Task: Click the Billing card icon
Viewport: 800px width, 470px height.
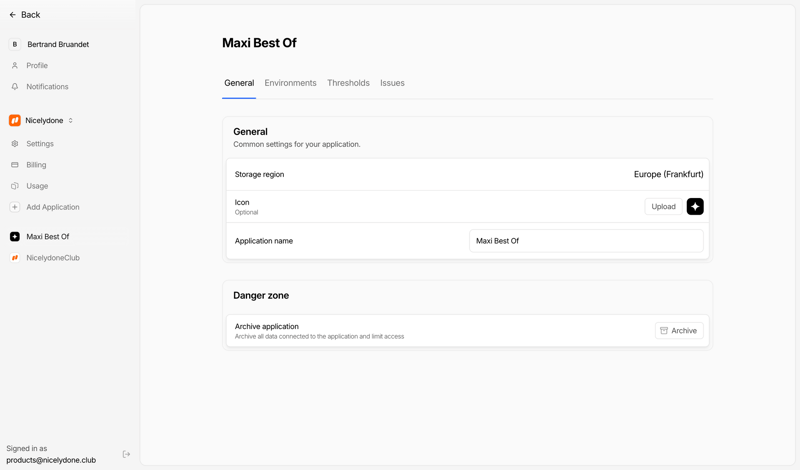Action: (x=15, y=165)
